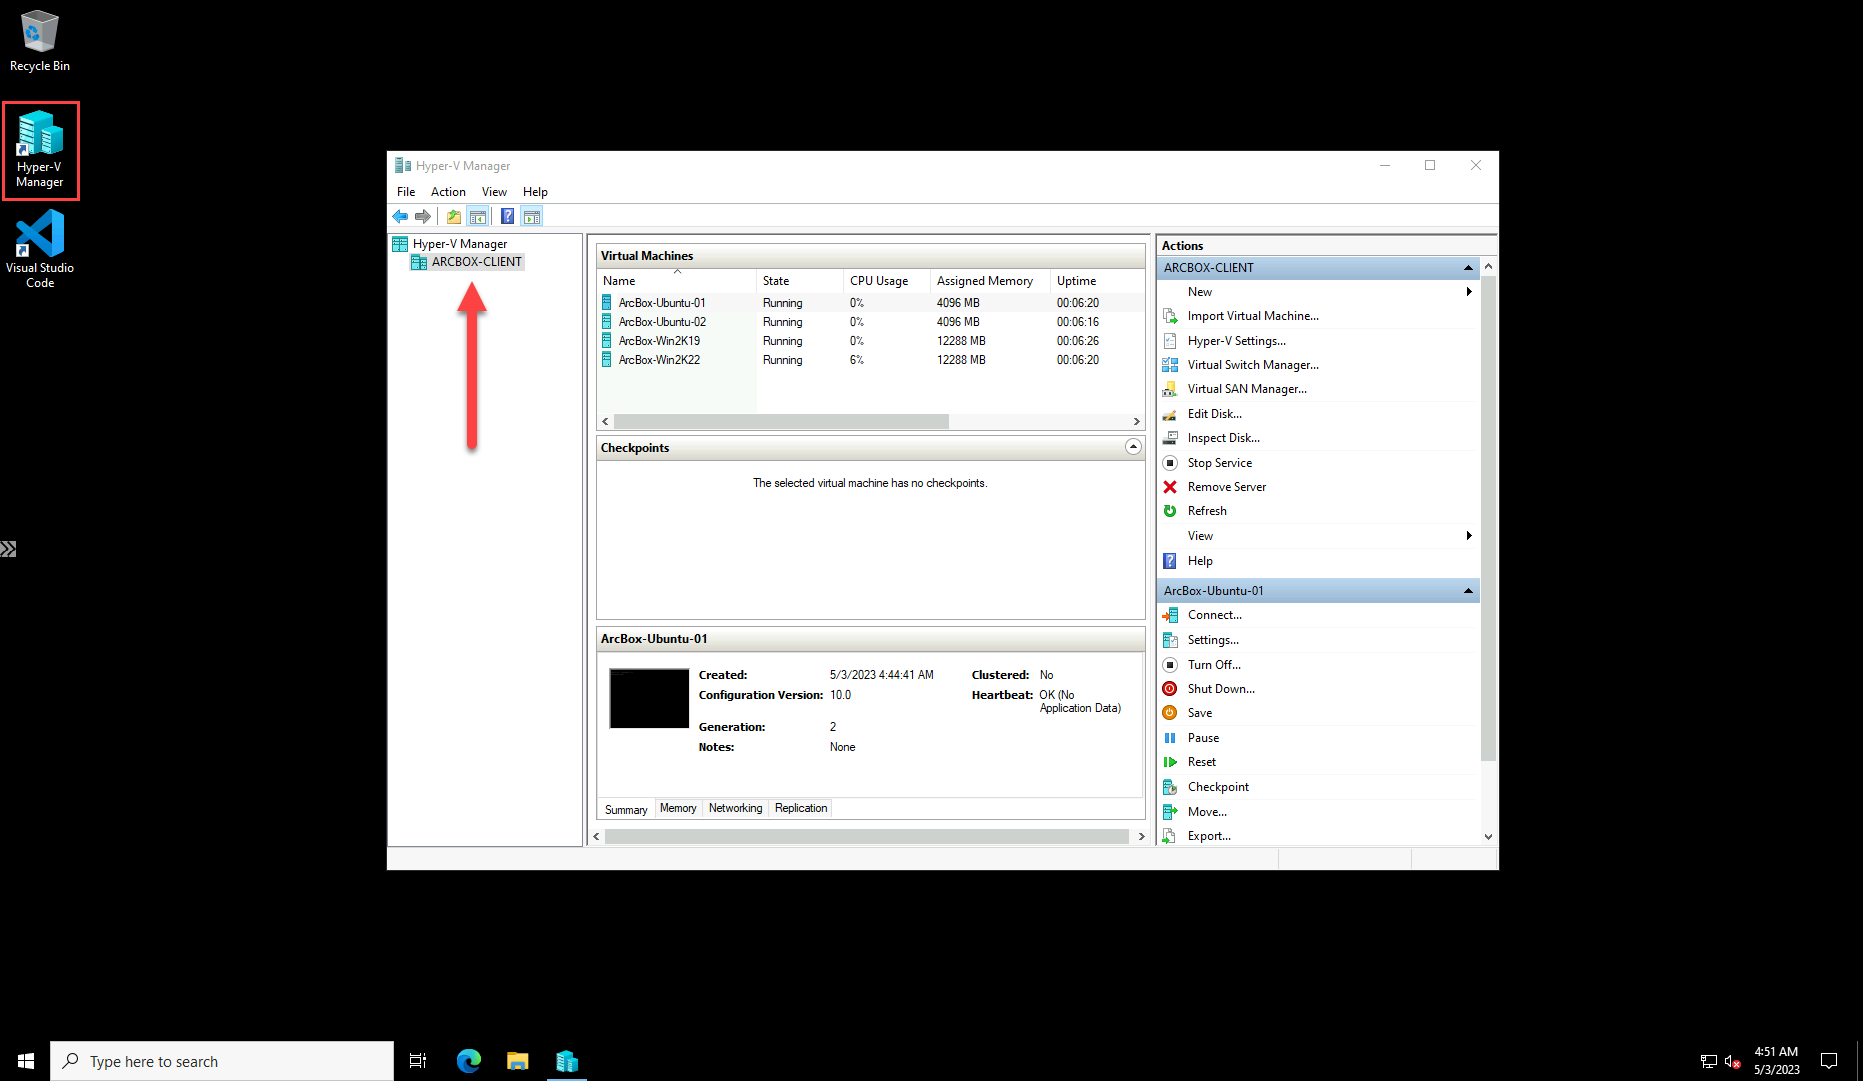Viewport: 1863px width, 1081px height.
Task: Collapse the Checkpoints panel
Action: click(x=1133, y=447)
